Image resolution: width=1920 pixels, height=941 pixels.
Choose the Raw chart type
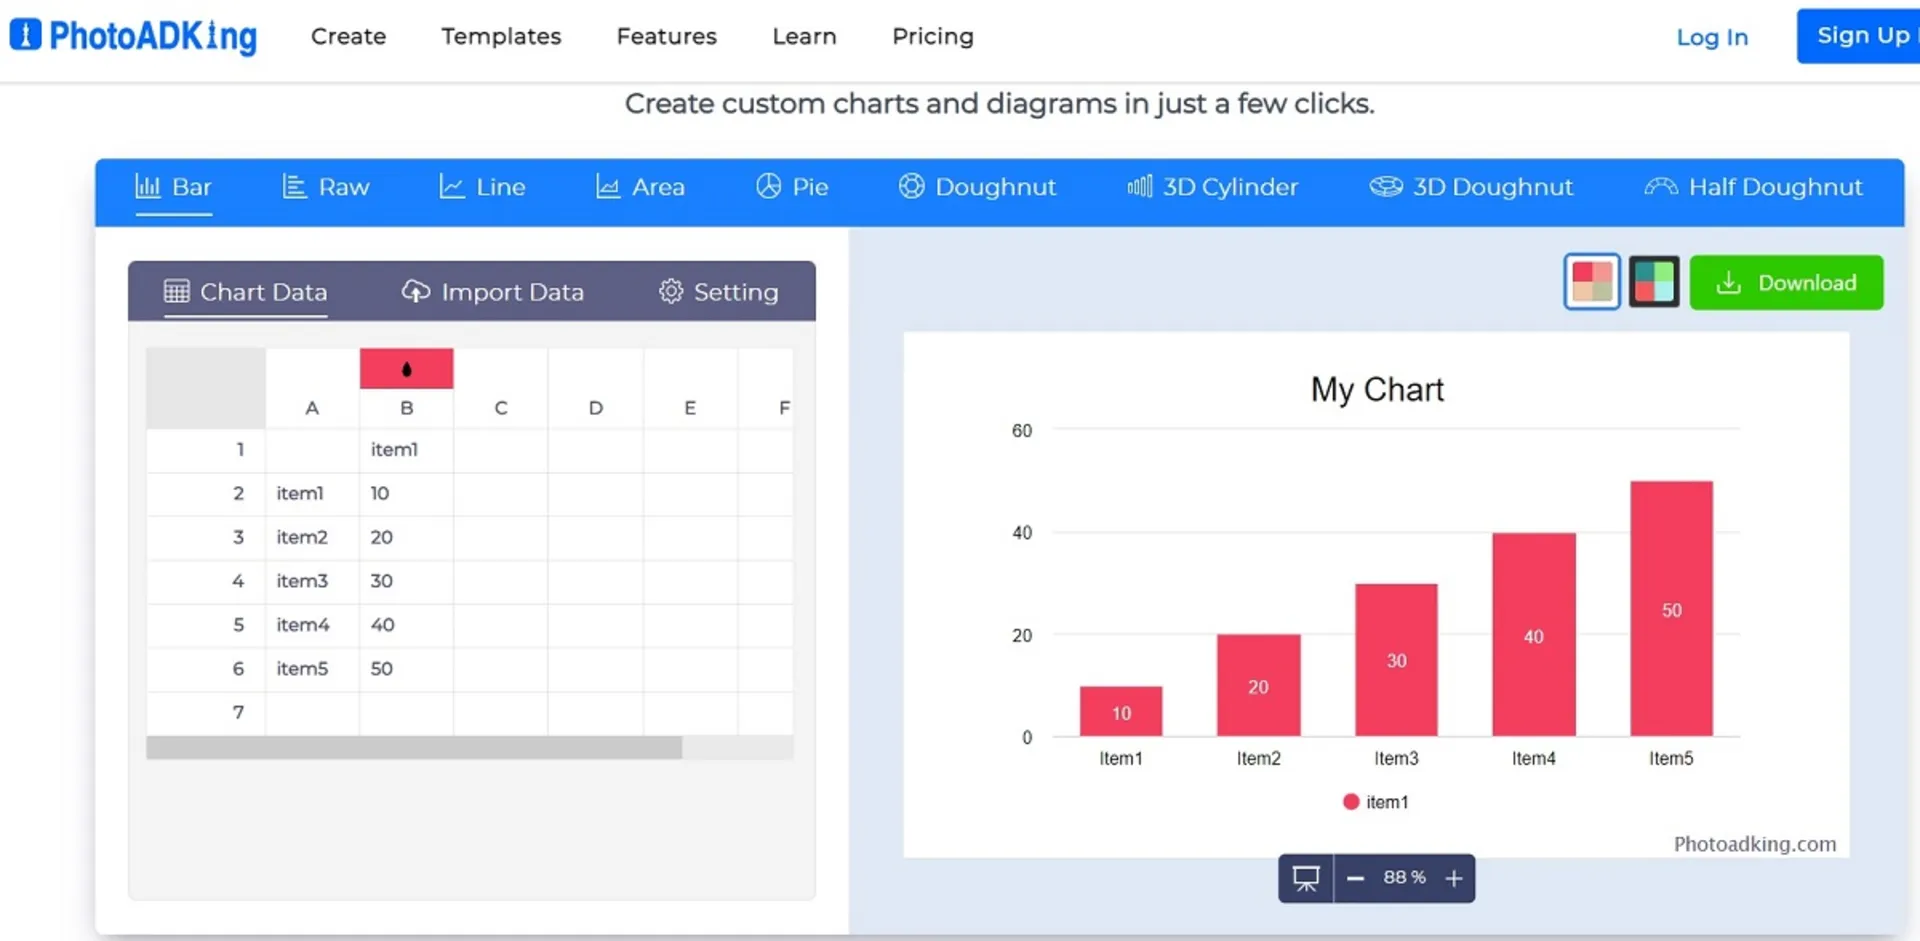pos(325,187)
